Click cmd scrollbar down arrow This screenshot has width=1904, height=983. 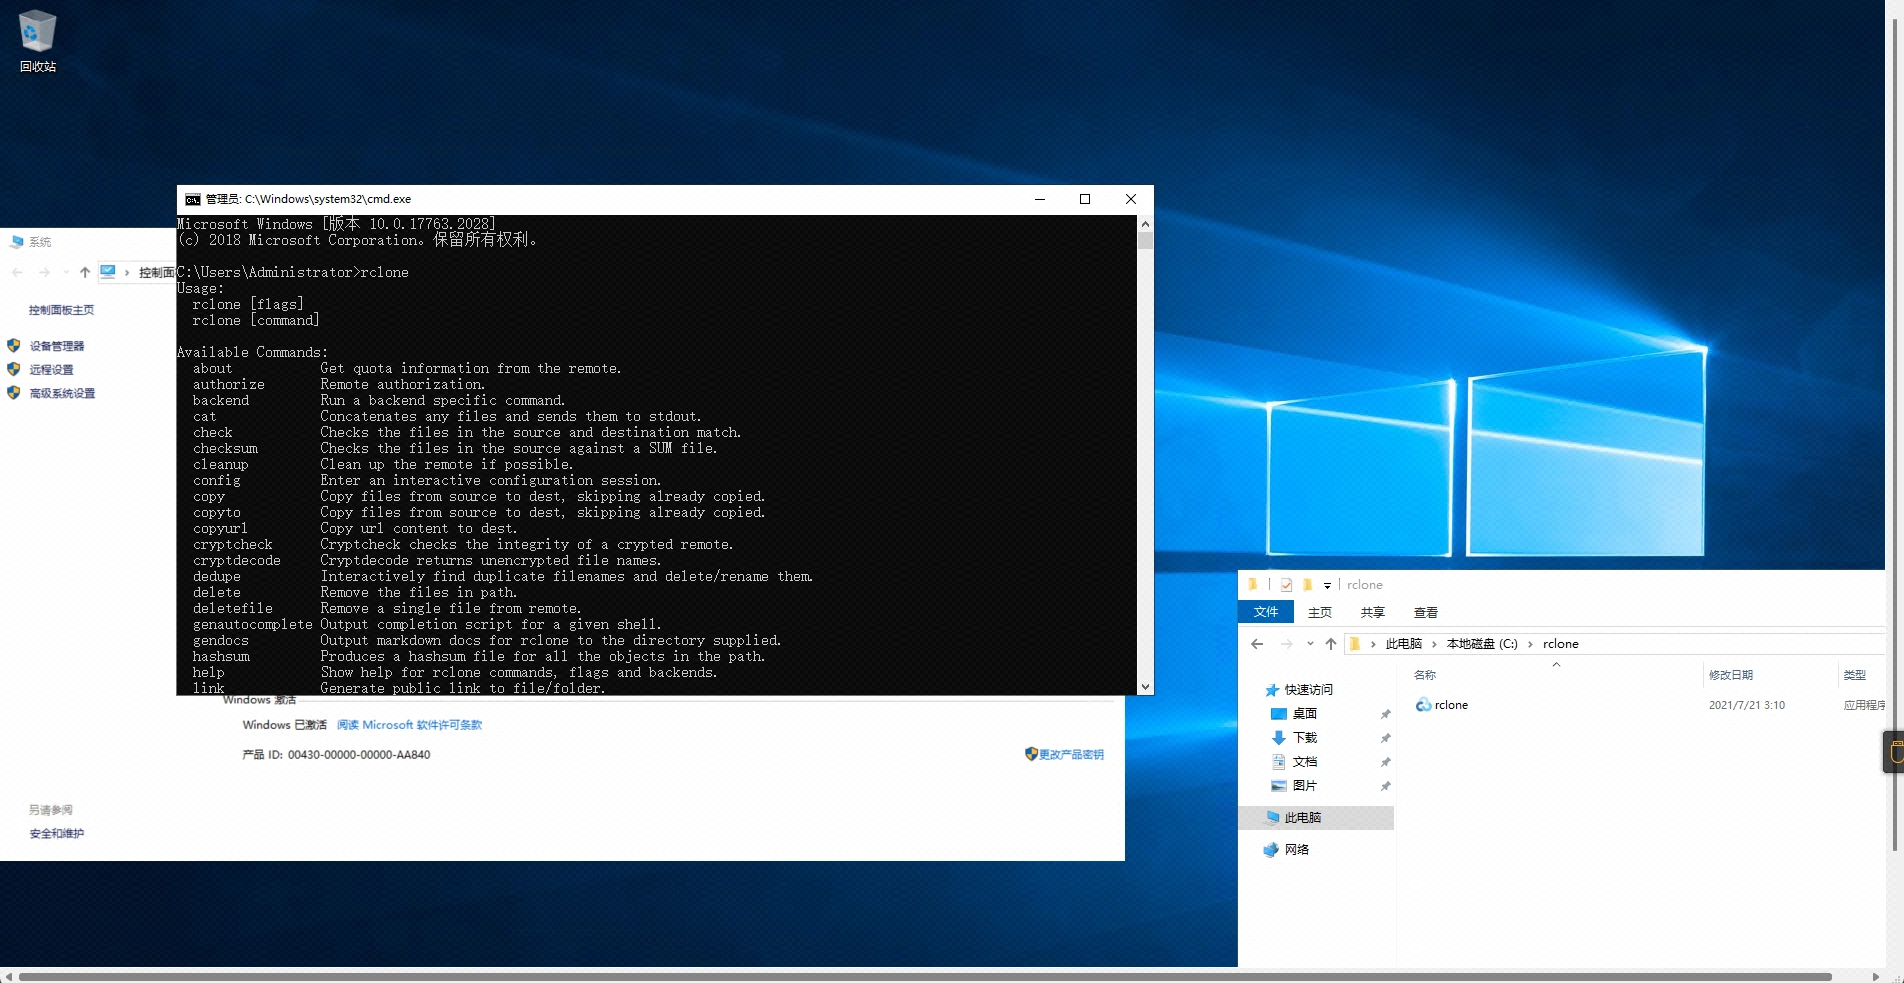[1145, 687]
